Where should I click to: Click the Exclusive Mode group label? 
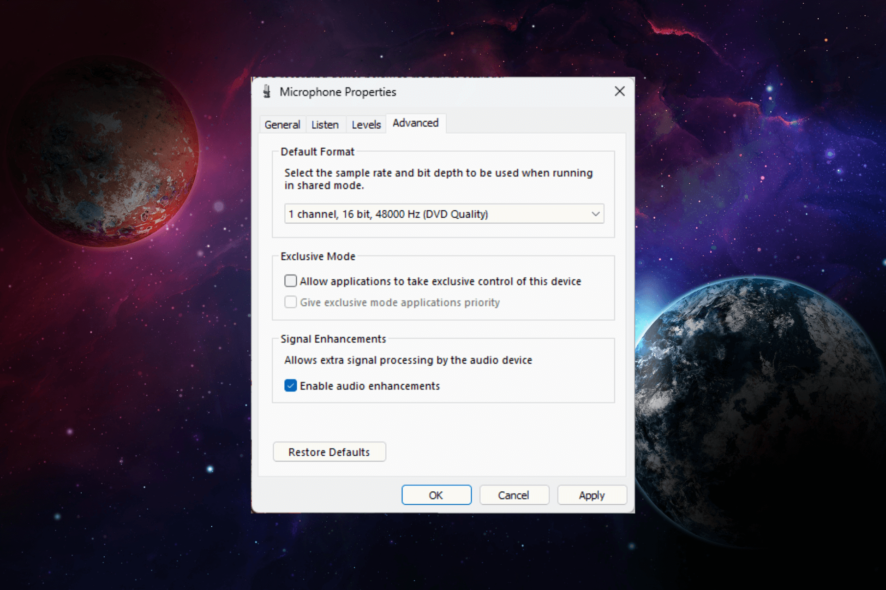(x=318, y=256)
